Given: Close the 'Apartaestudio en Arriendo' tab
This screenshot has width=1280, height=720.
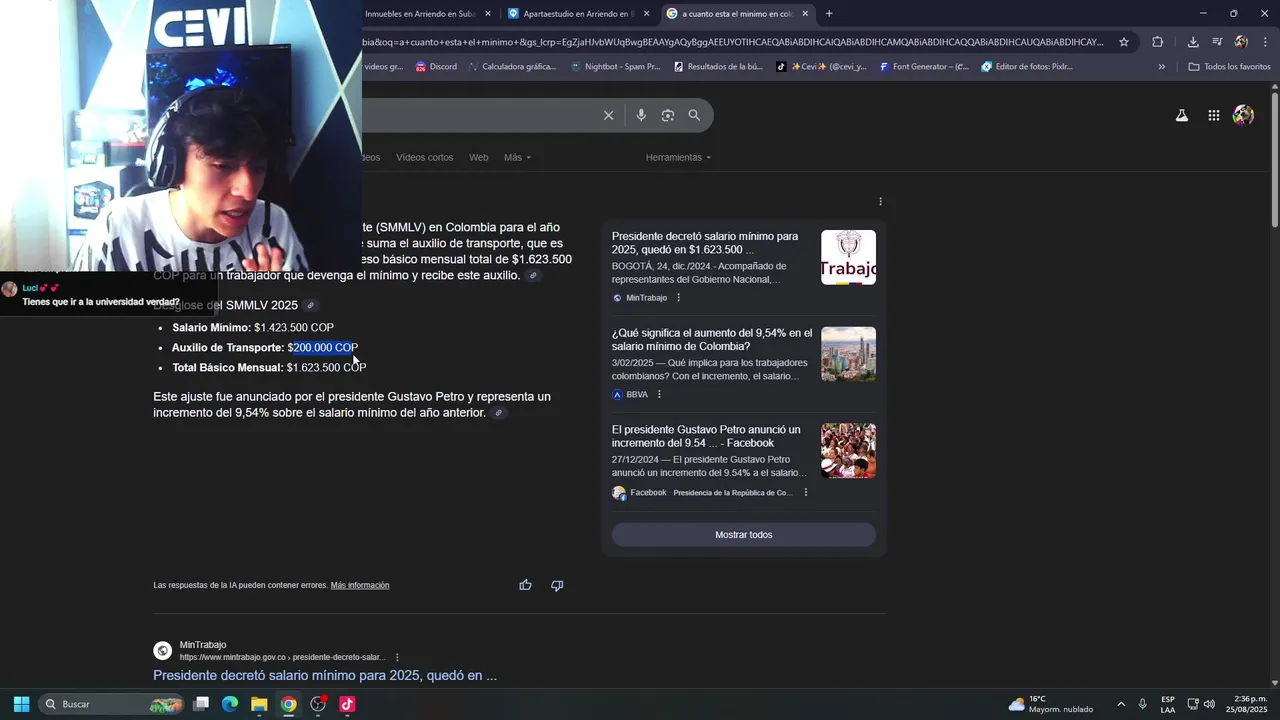Looking at the screenshot, I should click(646, 14).
